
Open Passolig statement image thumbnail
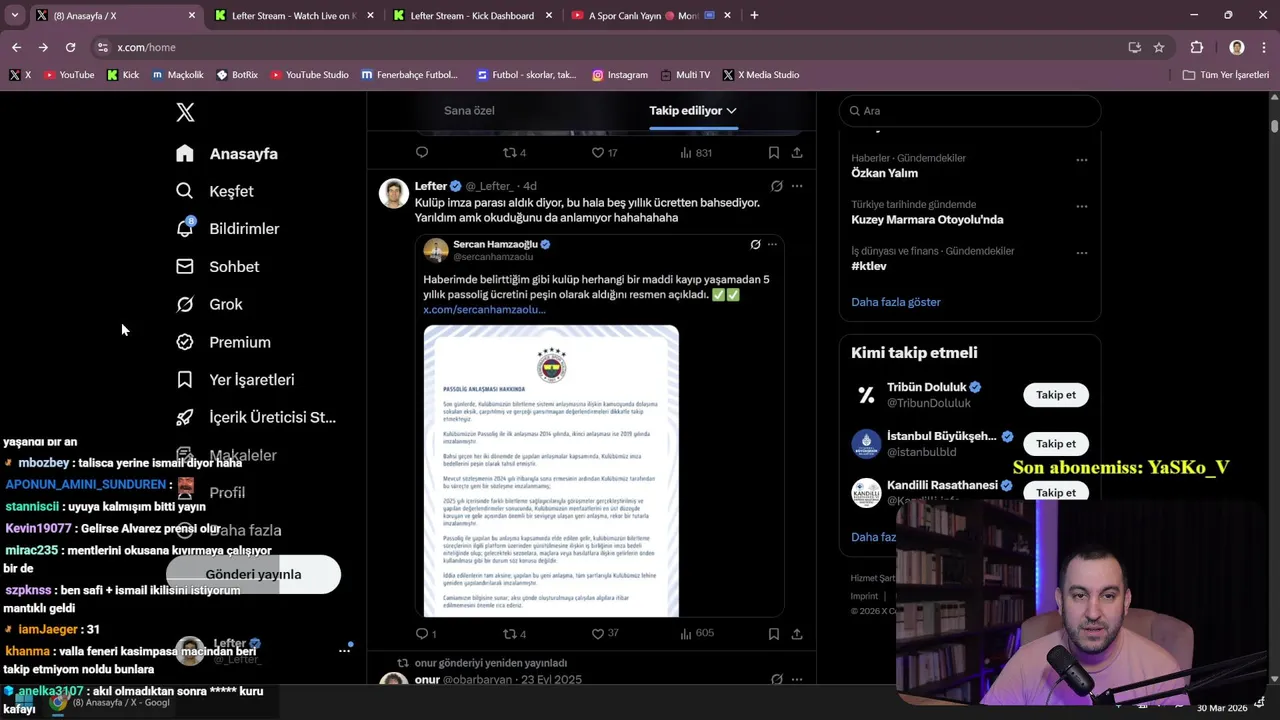tap(551, 470)
